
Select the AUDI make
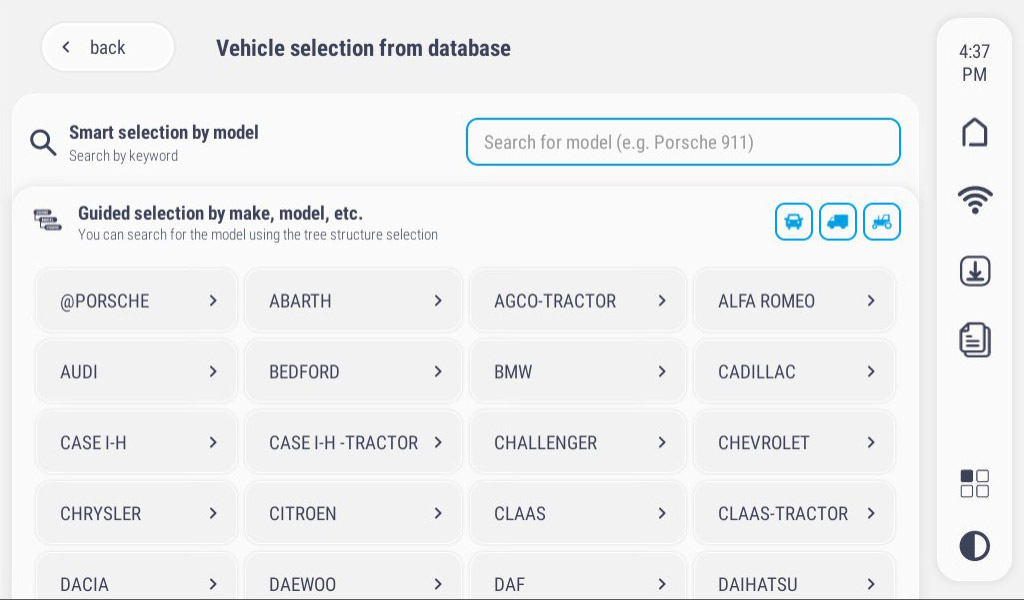137,372
